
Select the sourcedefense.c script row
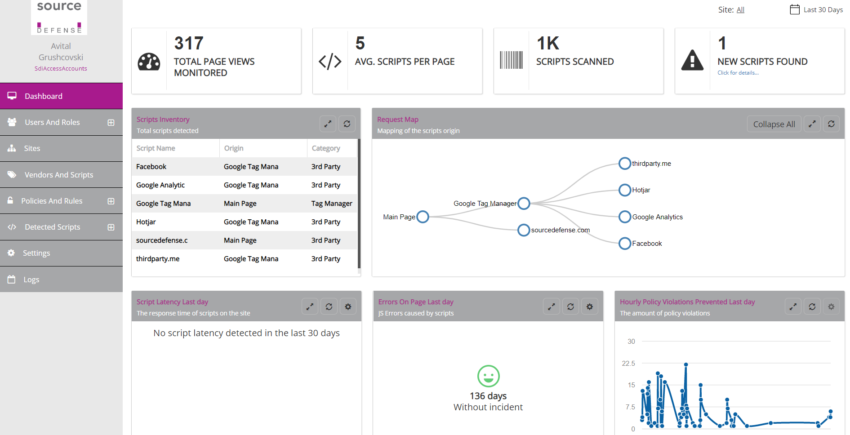[244, 240]
